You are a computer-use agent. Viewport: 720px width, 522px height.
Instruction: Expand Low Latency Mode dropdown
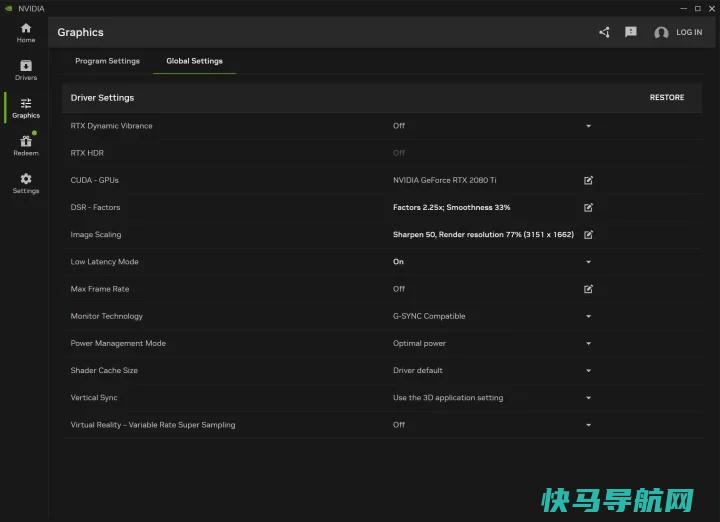click(588, 262)
